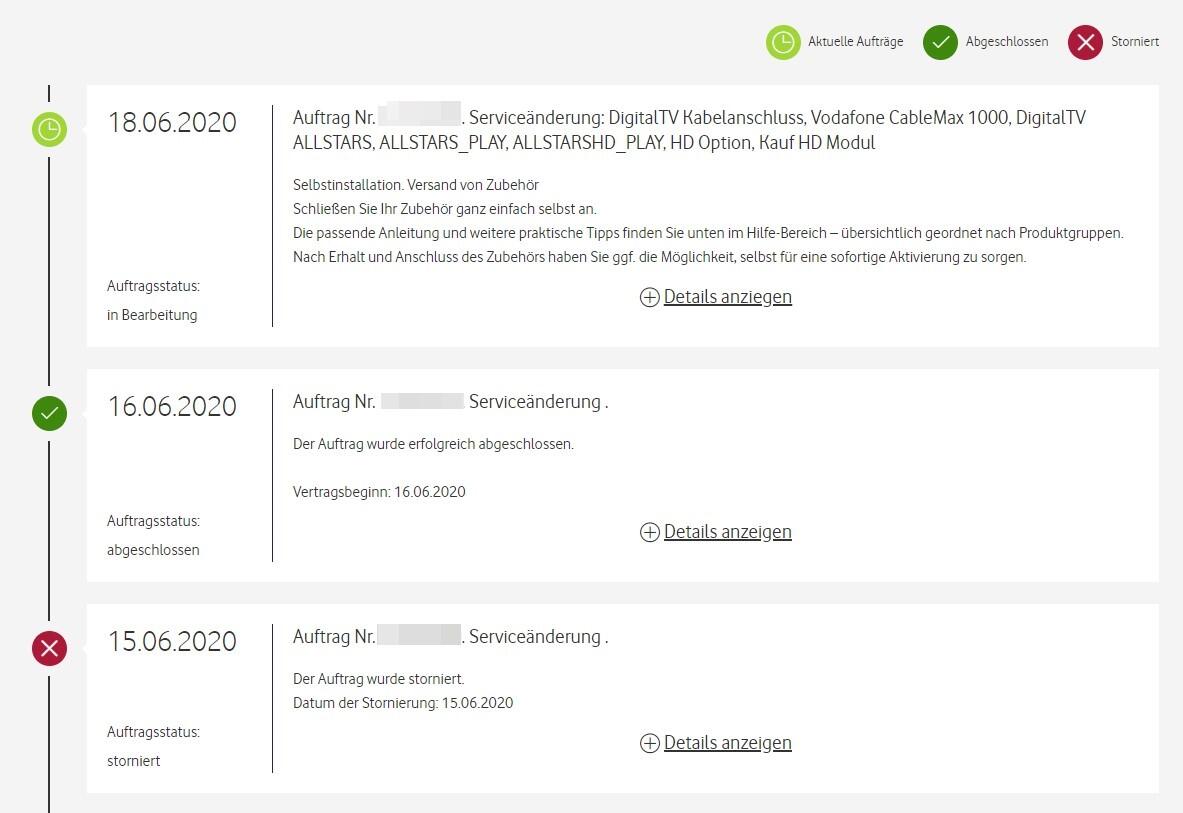This screenshot has width=1183, height=813.
Task: Open 'Details anzeigen' for the in-progress order
Action: point(727,297)
